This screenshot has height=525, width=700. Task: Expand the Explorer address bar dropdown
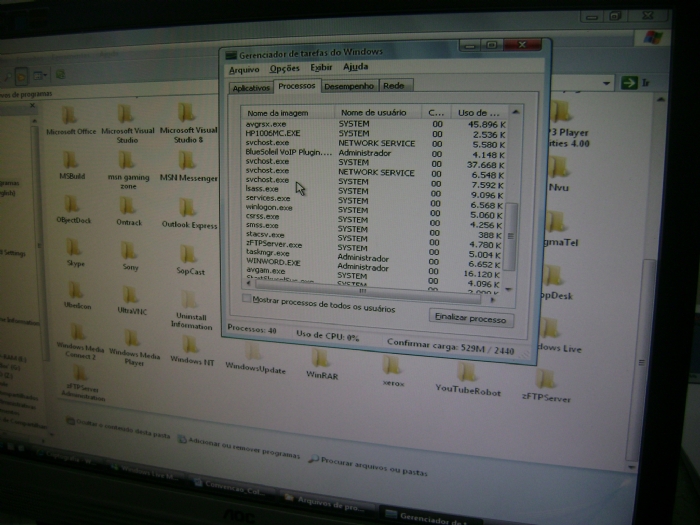tap(606, 83)
